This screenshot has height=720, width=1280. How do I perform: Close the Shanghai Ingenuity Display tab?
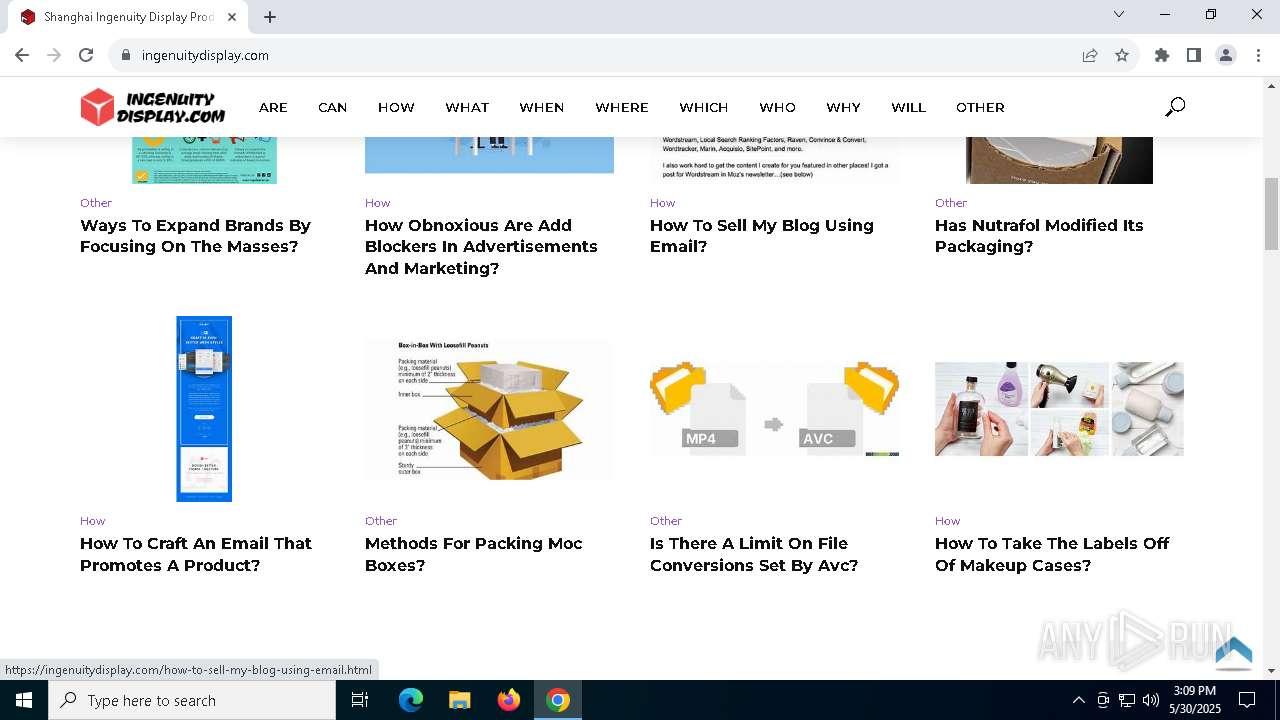(x=232, y=17)
